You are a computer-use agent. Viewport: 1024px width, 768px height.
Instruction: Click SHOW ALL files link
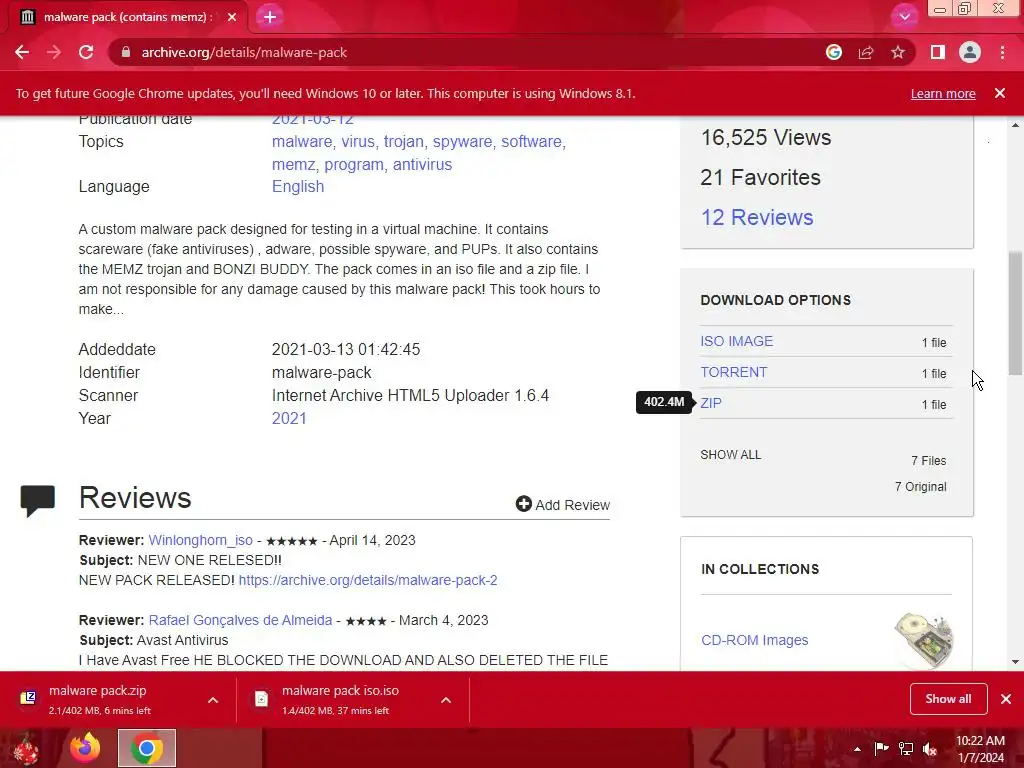point(730,455)
